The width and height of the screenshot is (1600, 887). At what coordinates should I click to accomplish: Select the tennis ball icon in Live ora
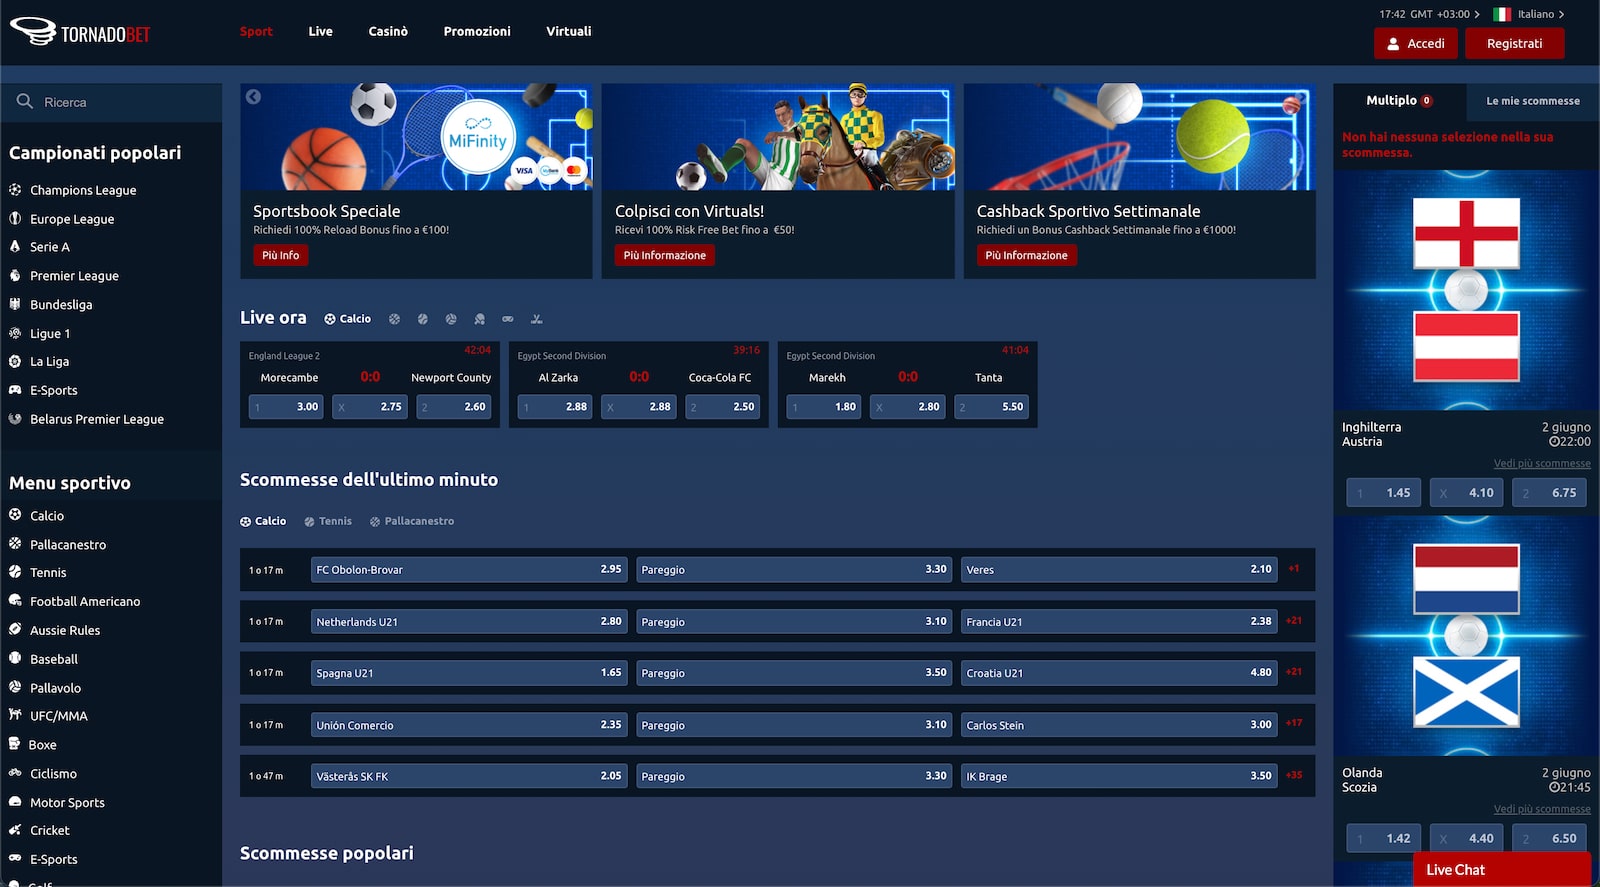click(423, 319)
